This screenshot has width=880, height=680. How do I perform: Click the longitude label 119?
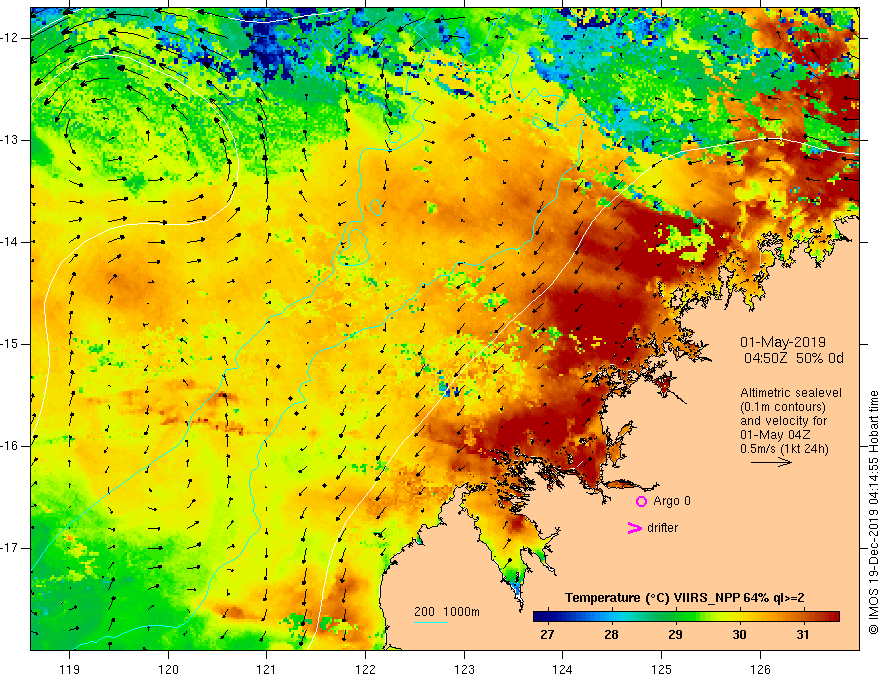(70, 669)
